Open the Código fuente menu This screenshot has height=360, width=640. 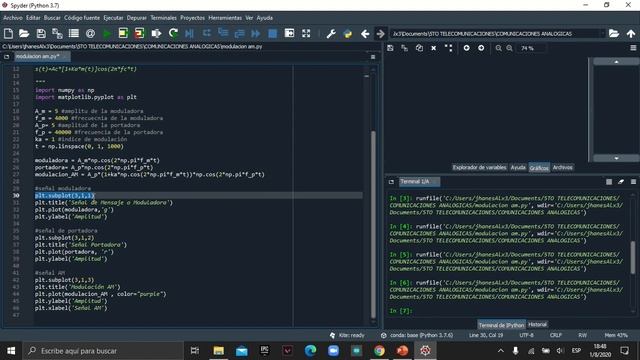tap(82, 18)
